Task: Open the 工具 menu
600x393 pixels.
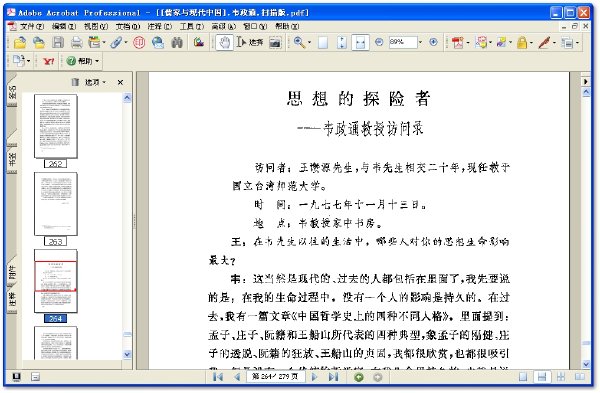Action: pos(192,26)
